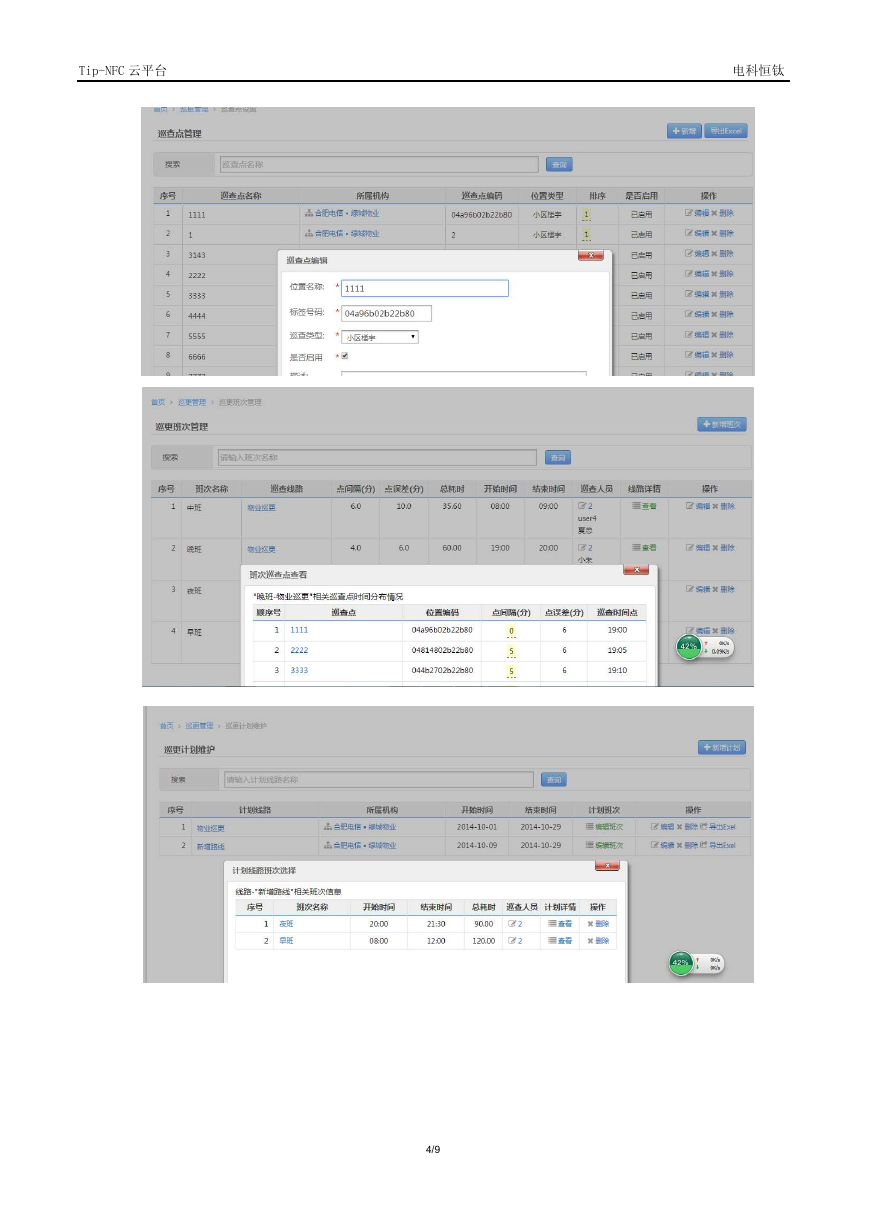Viewport: 869px width, 1228px height.
Task: Click the edit icon in 中班 row
Action: [x=690, y=506]
